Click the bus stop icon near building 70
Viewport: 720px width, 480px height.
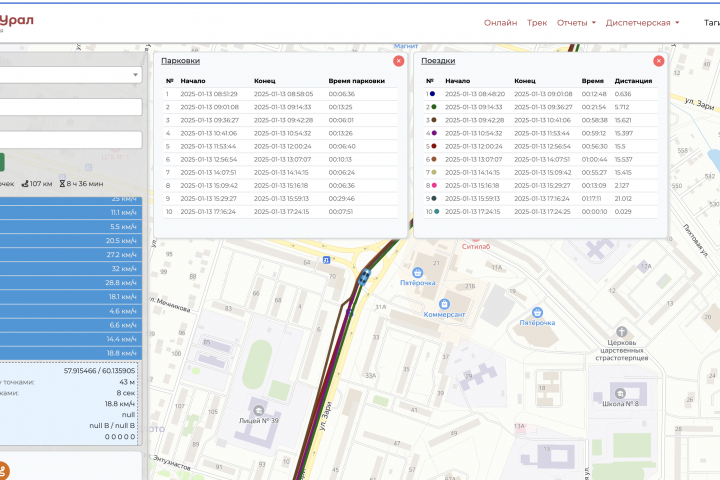[x=326, y=260]
